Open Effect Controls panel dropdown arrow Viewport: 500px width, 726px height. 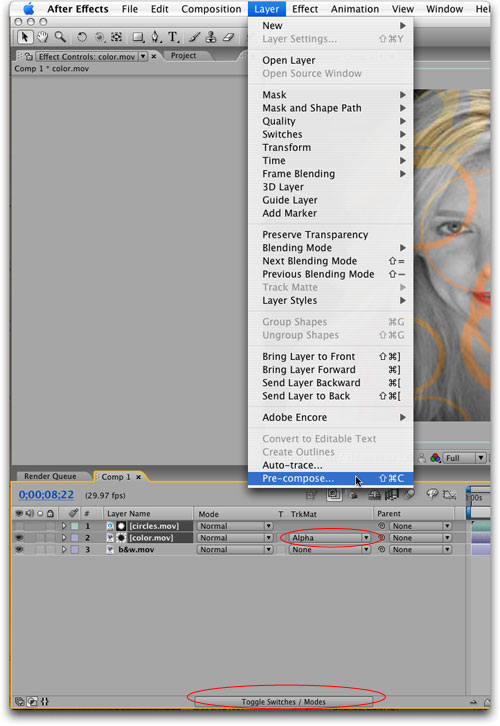point(143,56)
